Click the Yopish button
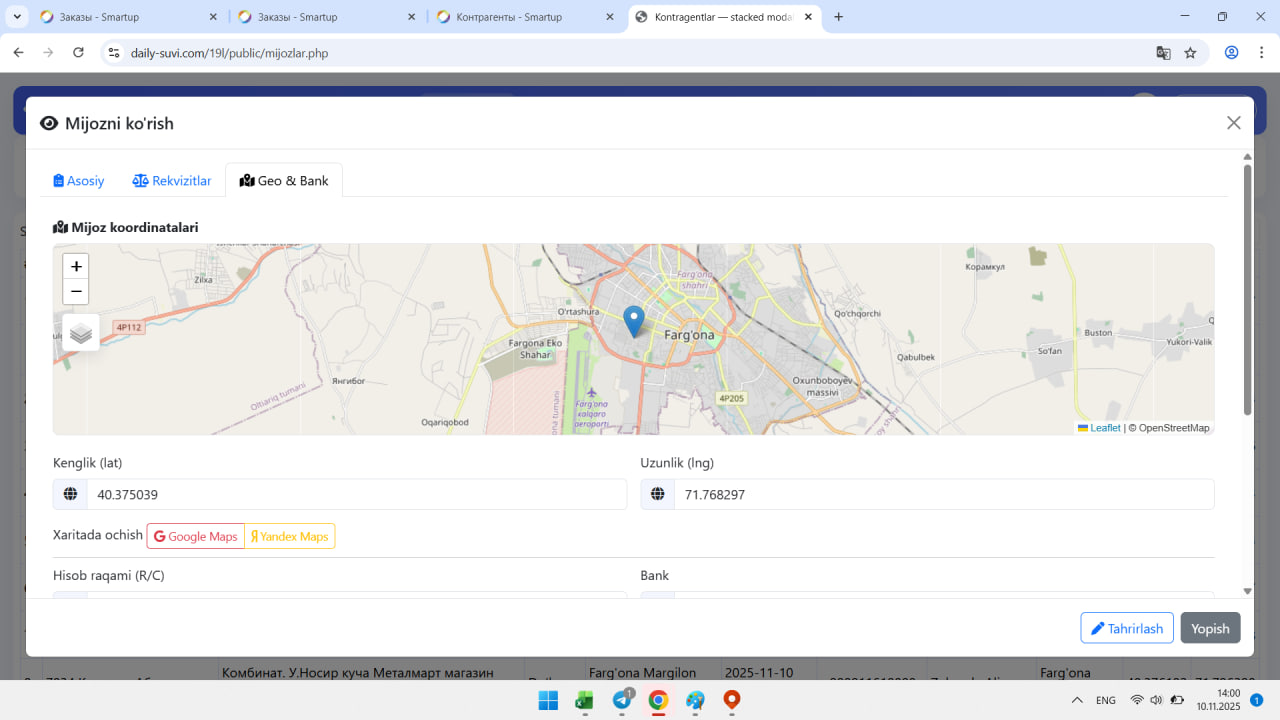 [x=1210, y=628]
